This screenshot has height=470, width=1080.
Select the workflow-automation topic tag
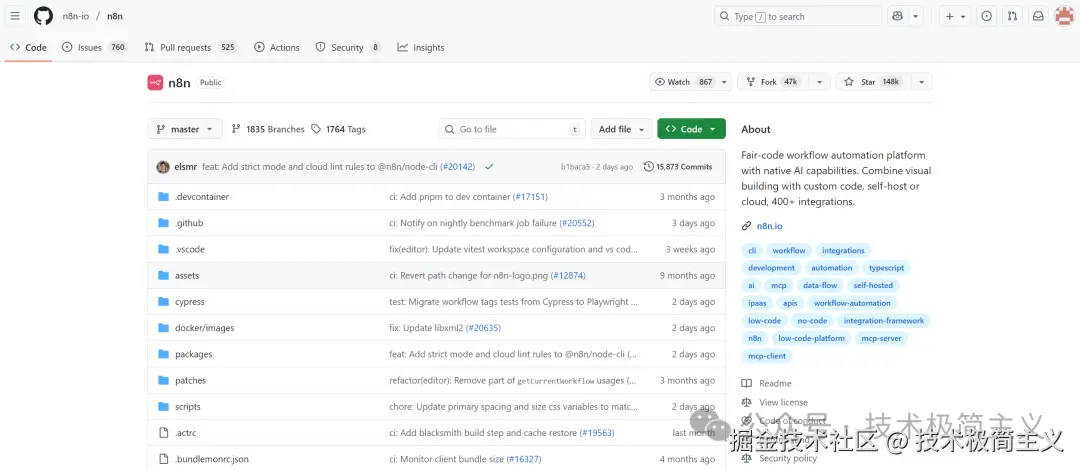click(852, 303)
